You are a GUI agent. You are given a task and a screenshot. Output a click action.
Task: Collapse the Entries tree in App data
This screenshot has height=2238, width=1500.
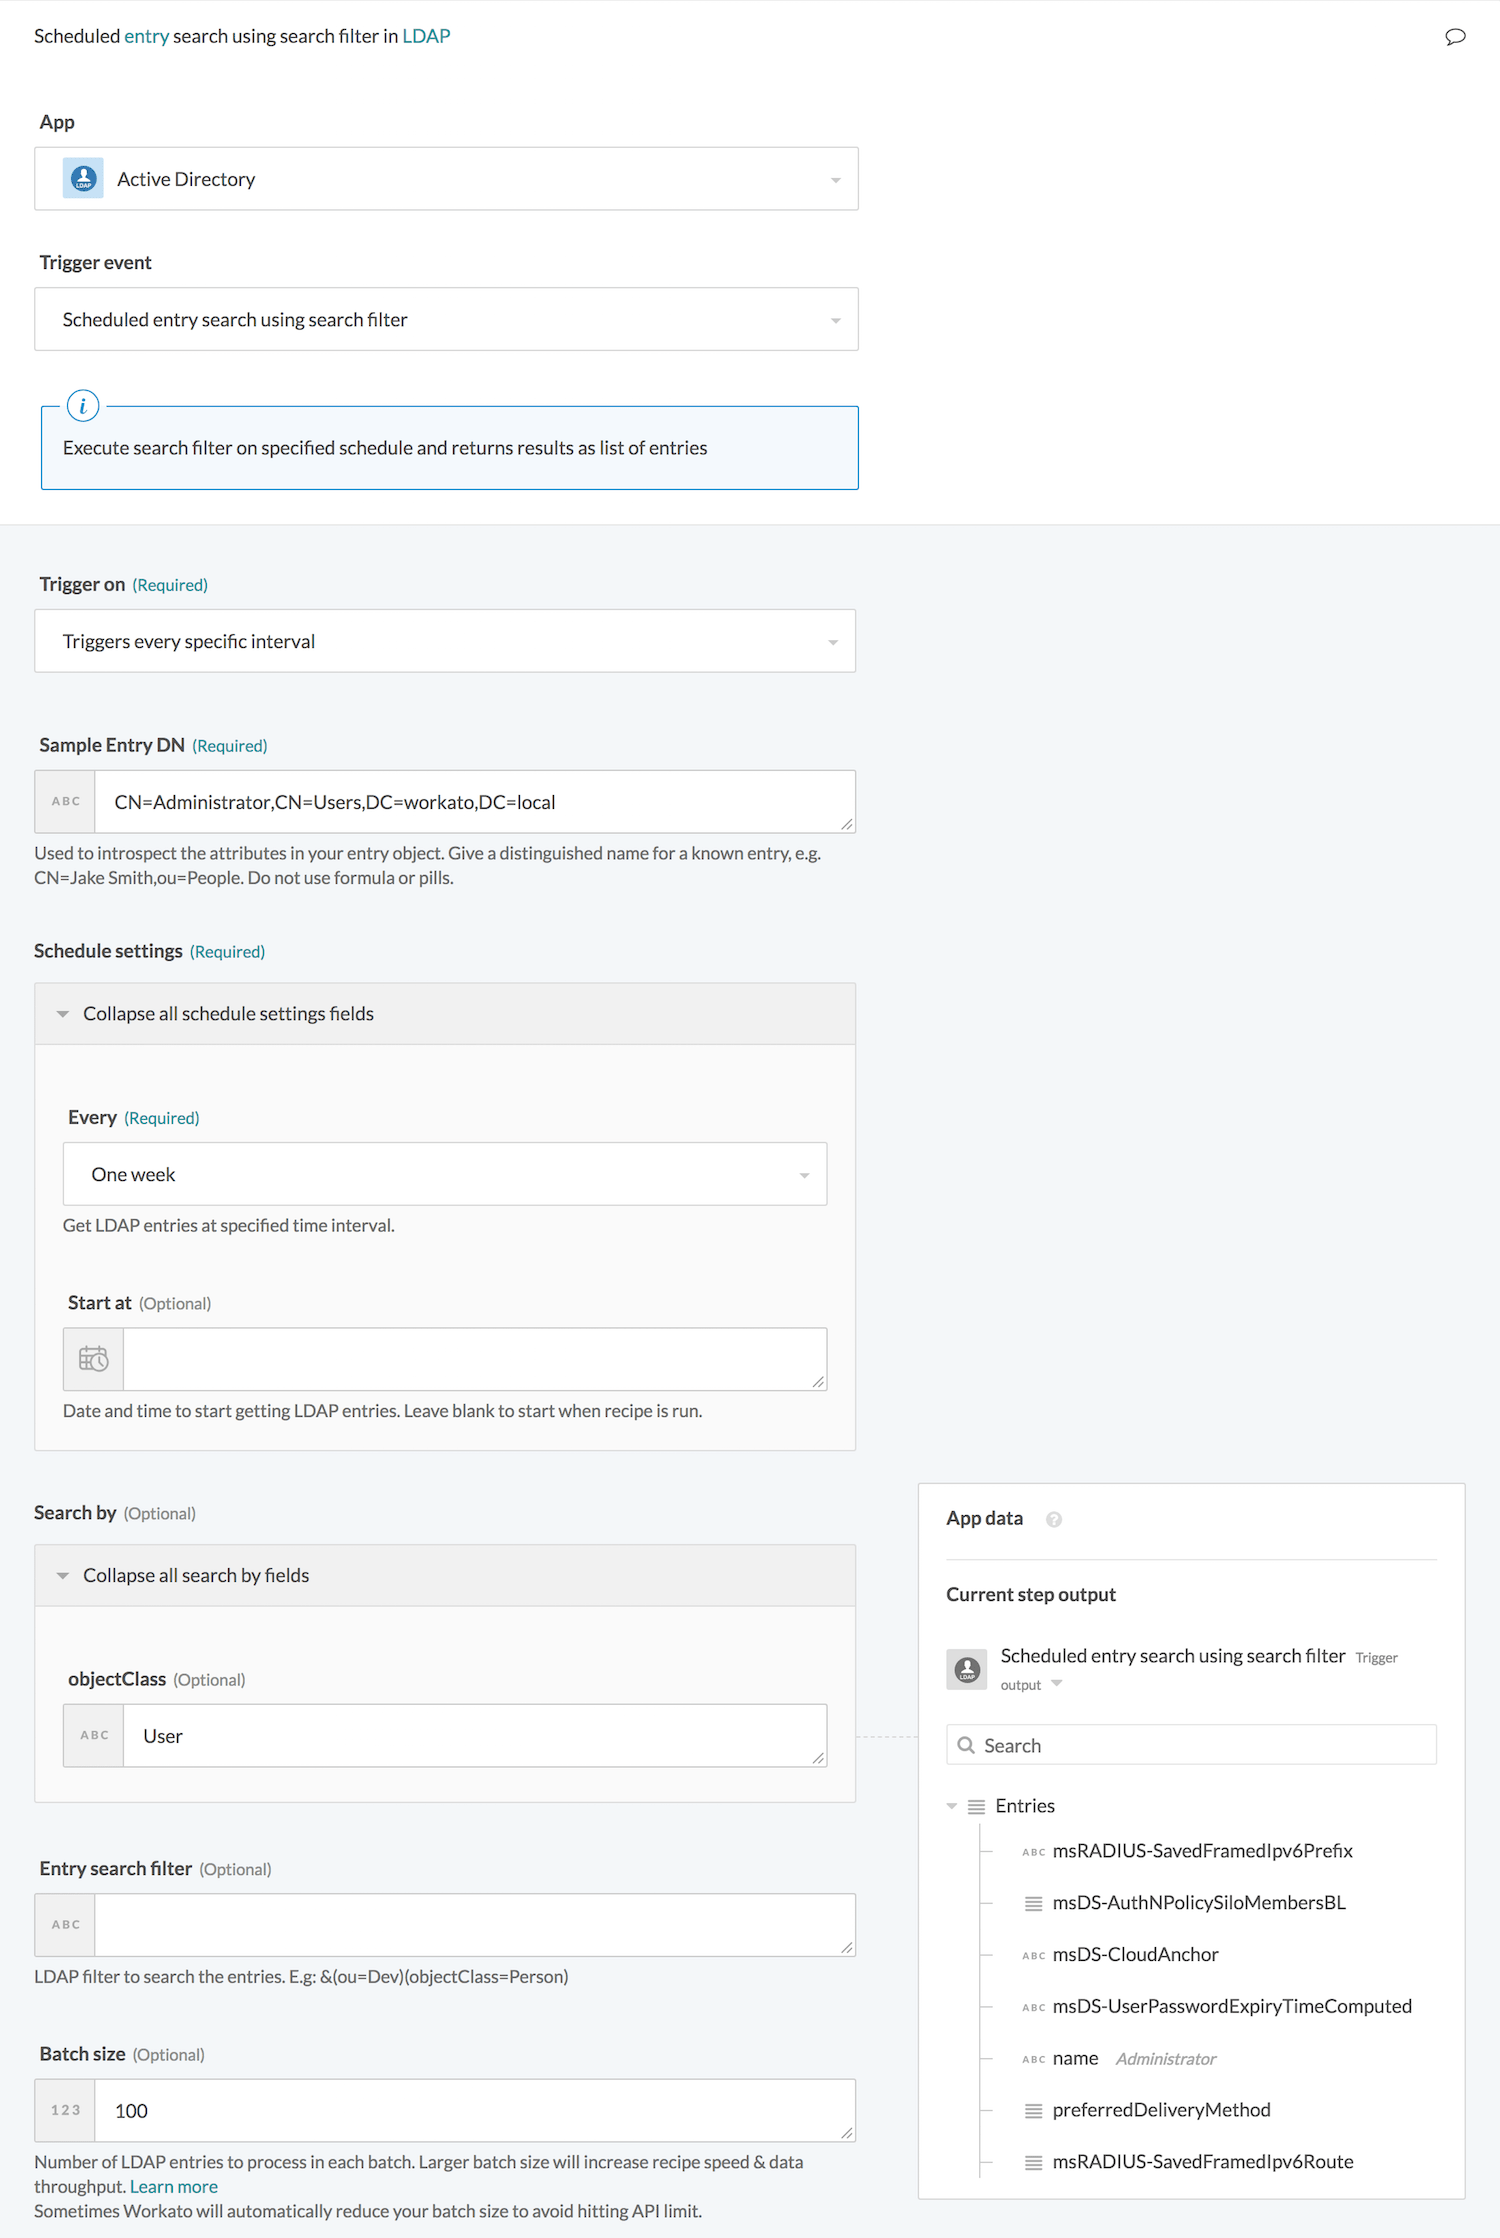951,1806
